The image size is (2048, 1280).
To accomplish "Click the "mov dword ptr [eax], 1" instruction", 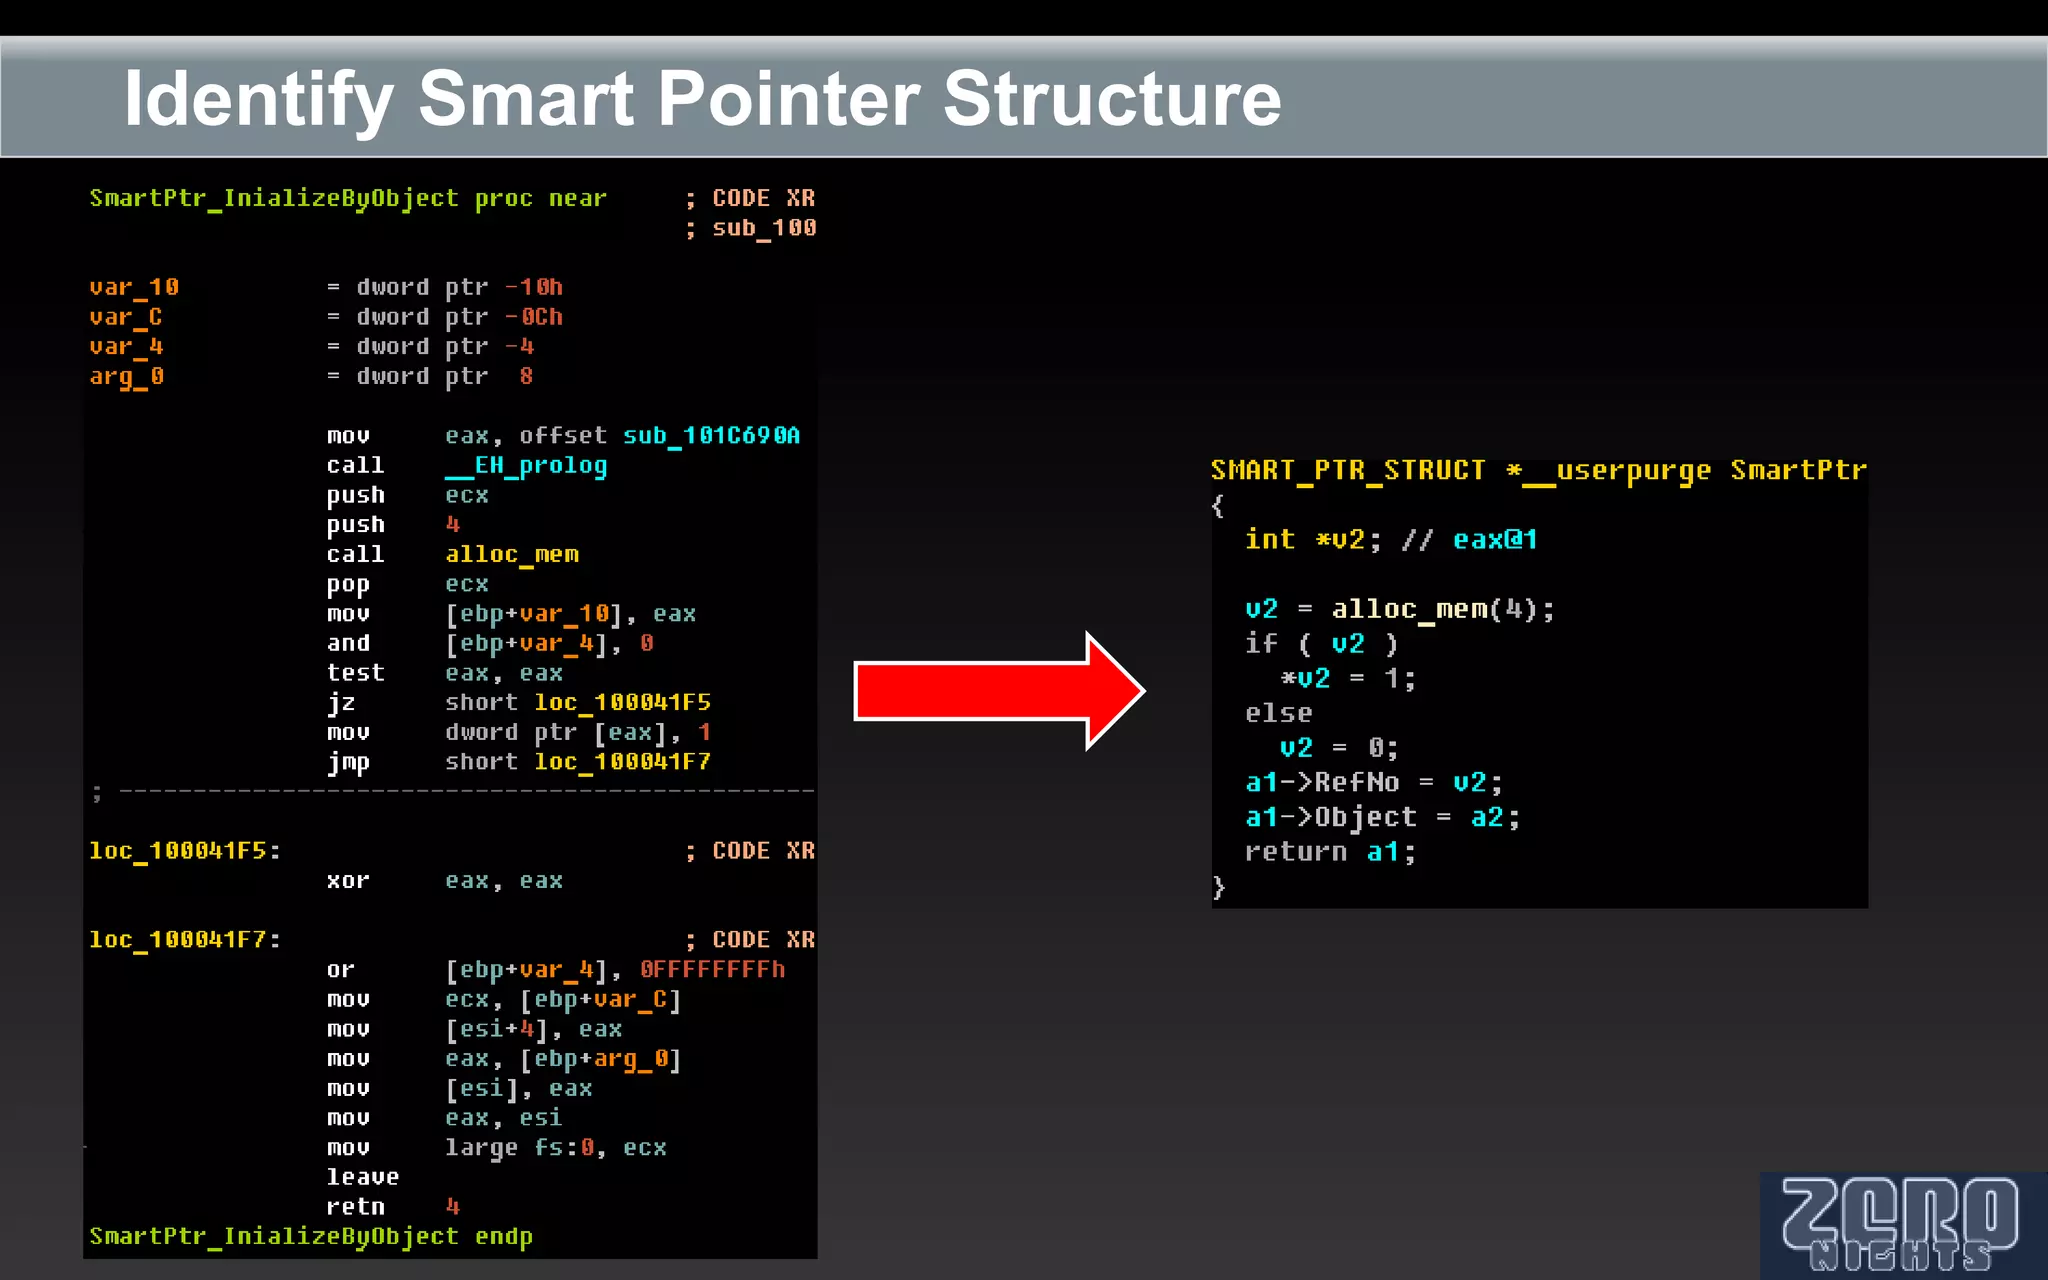I will point(518,733).
